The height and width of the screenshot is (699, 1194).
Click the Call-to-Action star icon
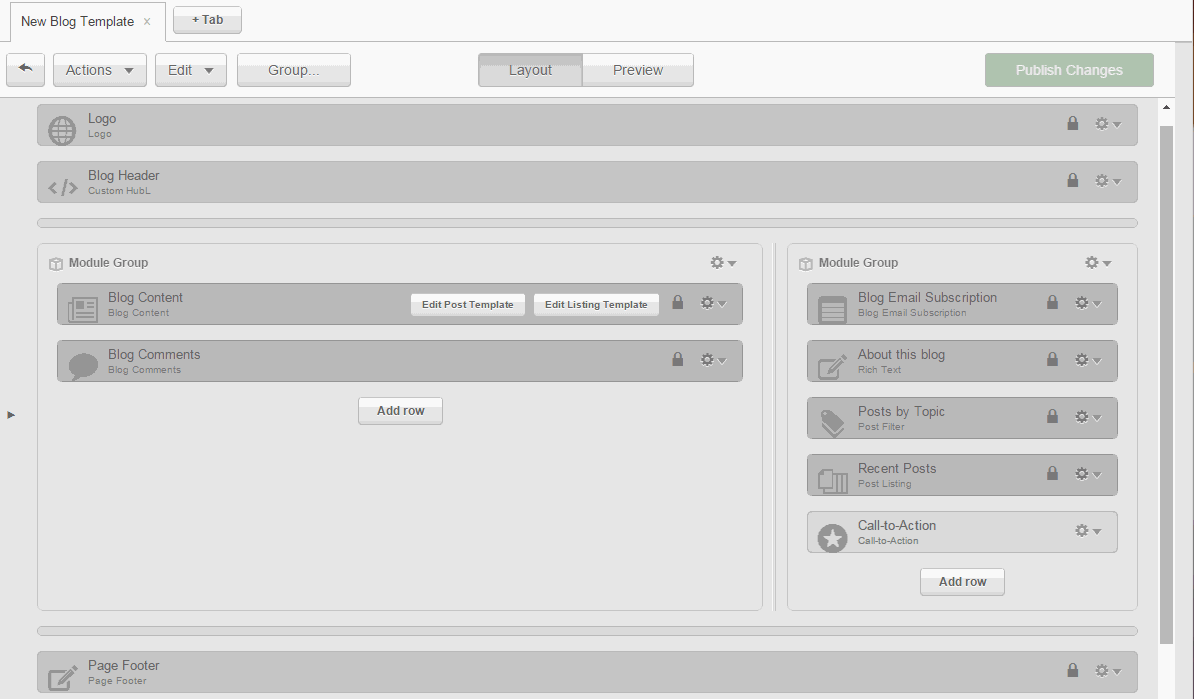click(832, 537)
